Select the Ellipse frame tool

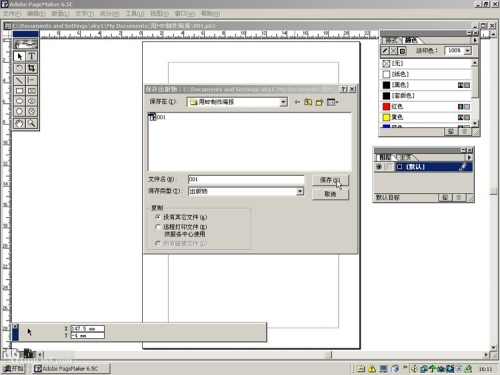31,101
